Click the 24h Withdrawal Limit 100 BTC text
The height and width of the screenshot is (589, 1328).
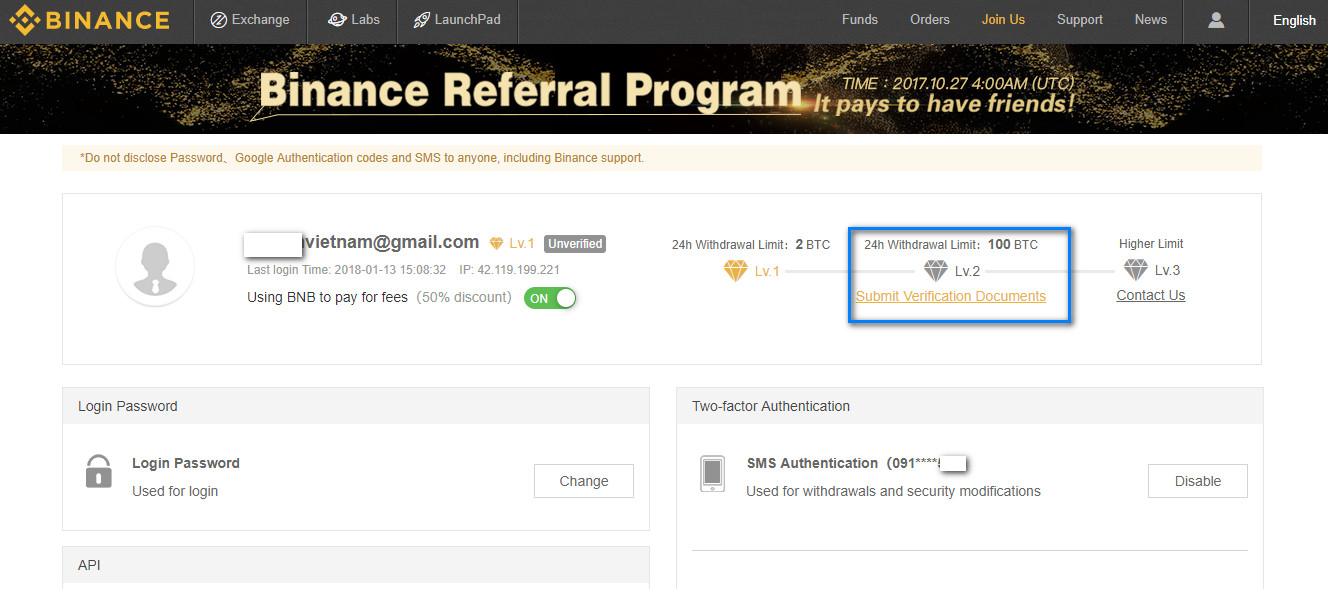pos(951,244)
